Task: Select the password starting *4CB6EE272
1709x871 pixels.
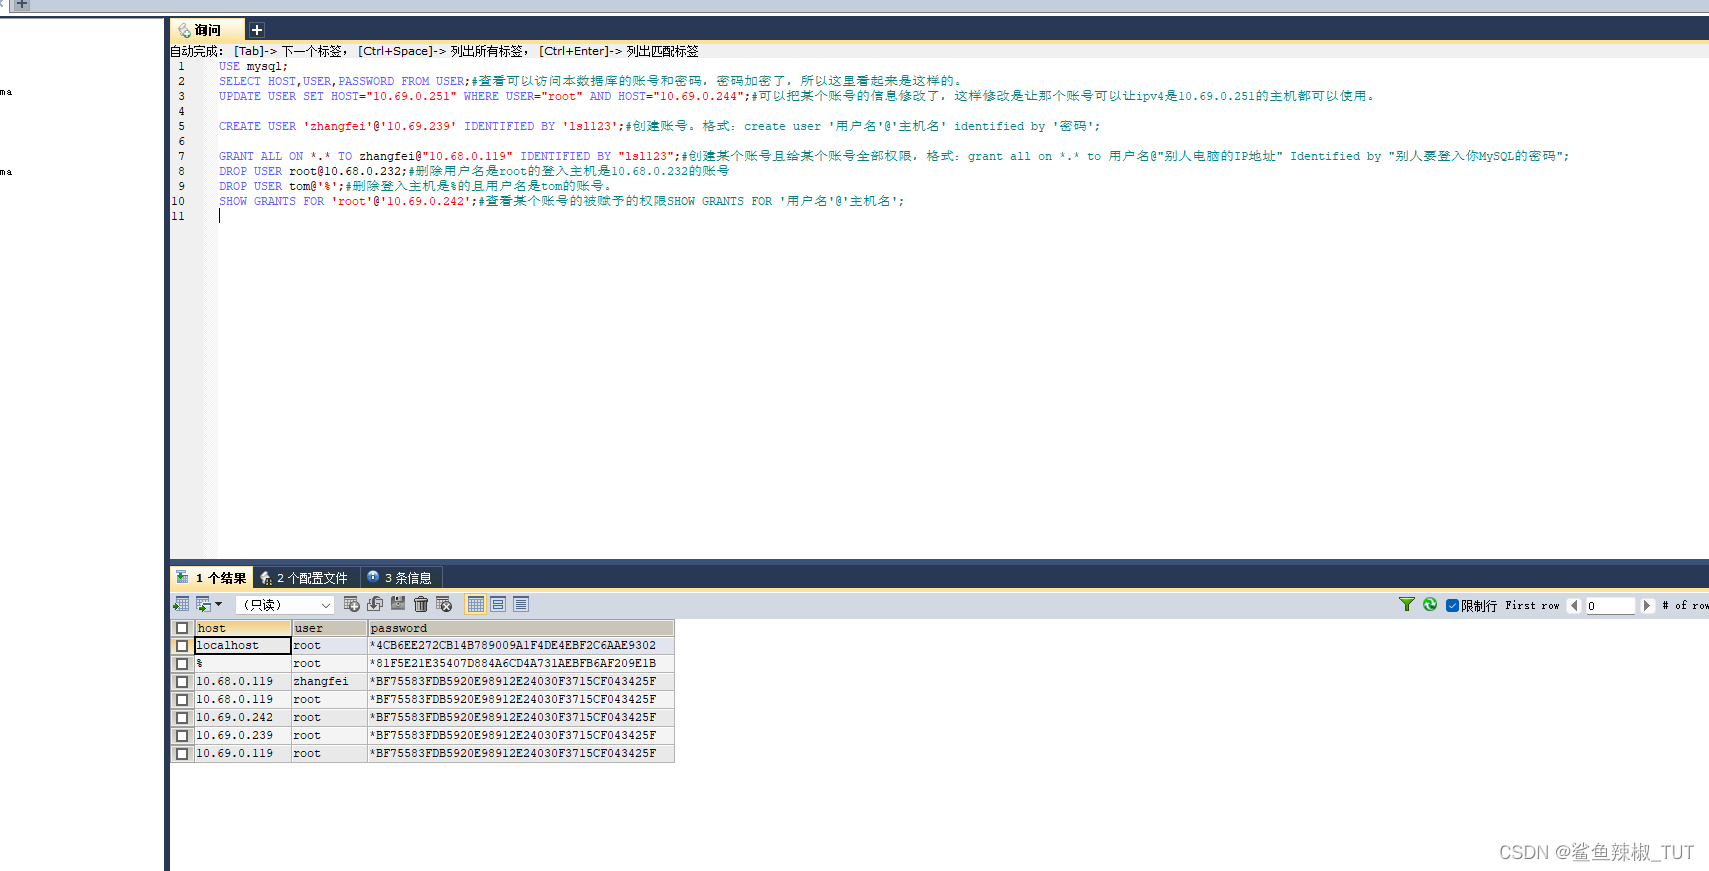Action: click(521, 646)
